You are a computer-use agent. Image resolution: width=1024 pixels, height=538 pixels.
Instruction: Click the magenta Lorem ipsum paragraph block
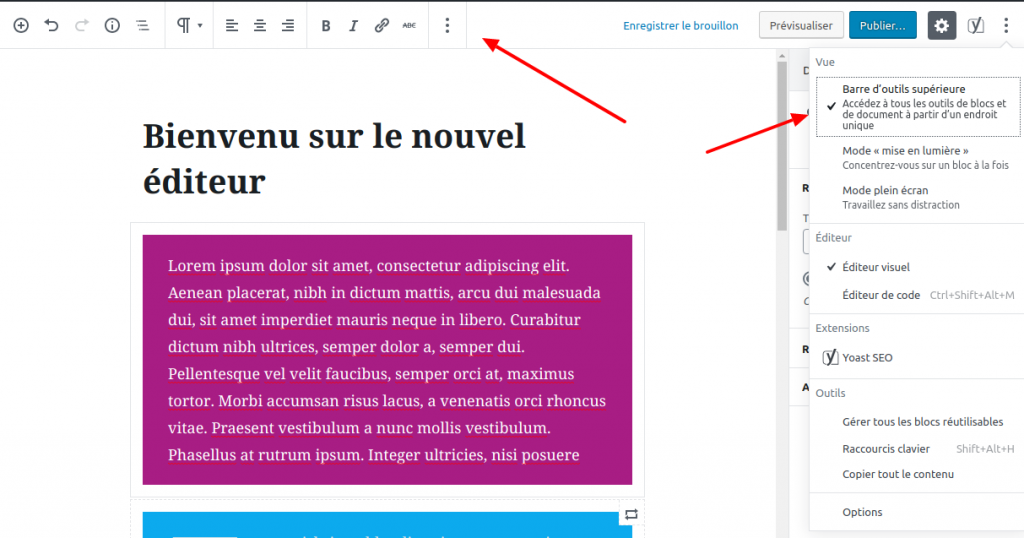pyautogui.click(x=387, y=360)
